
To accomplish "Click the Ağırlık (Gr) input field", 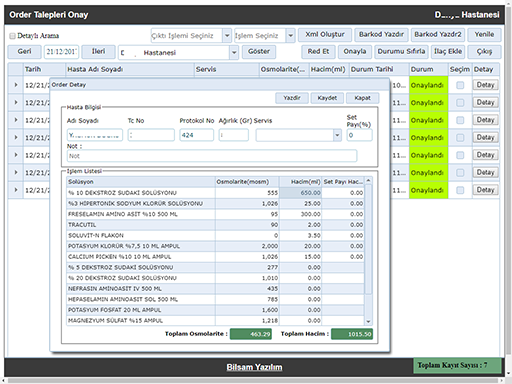I will coord(234,135).
